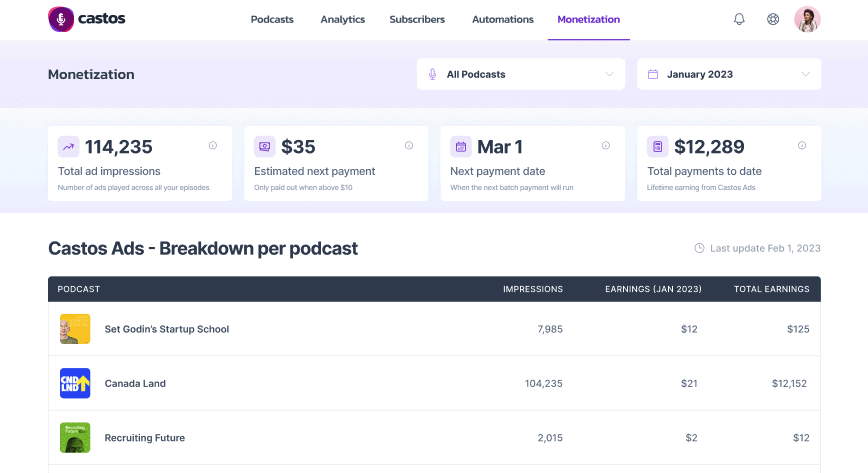Go to the Podcasts tab
Screen dimensions: 868x473
coord(272,19)
